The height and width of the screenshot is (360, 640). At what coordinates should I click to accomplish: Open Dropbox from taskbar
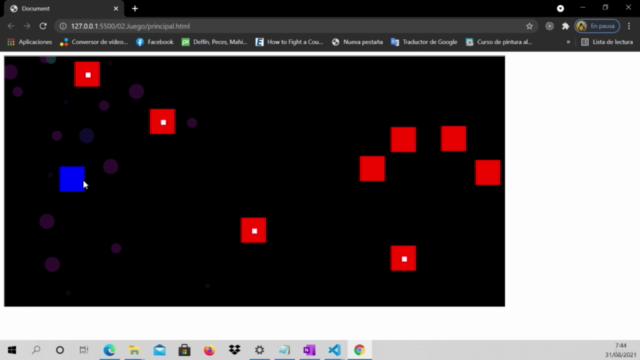235,350
